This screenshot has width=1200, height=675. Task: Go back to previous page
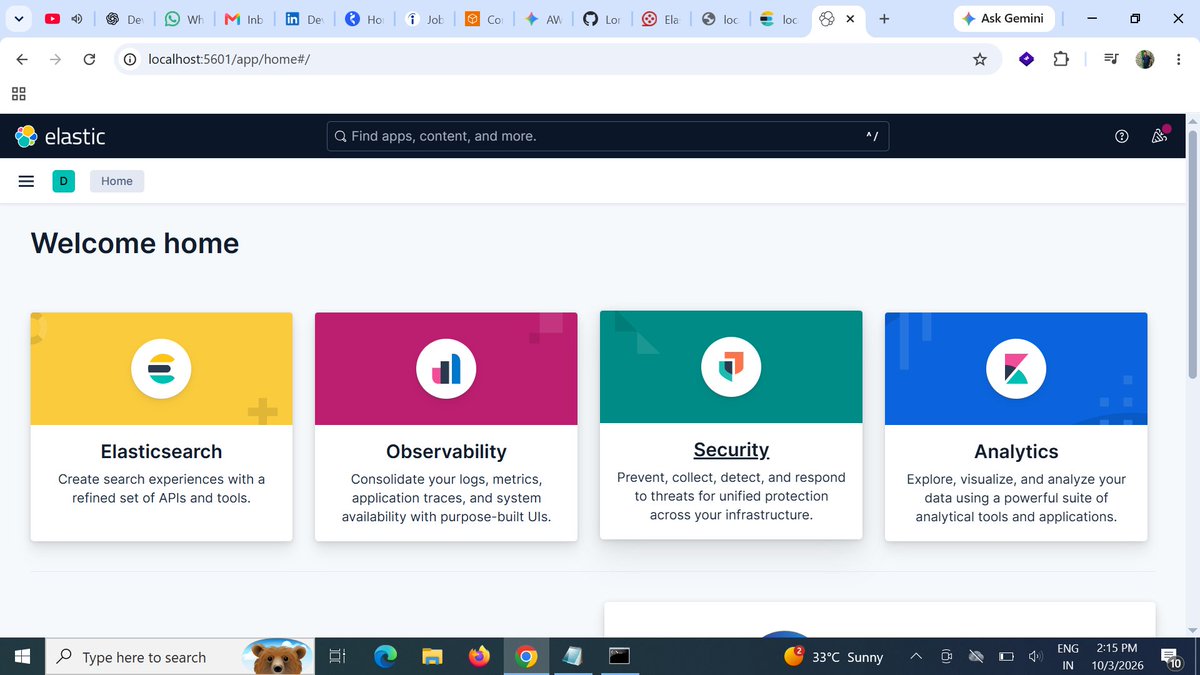pyautogui.click(x=22, y=60)
